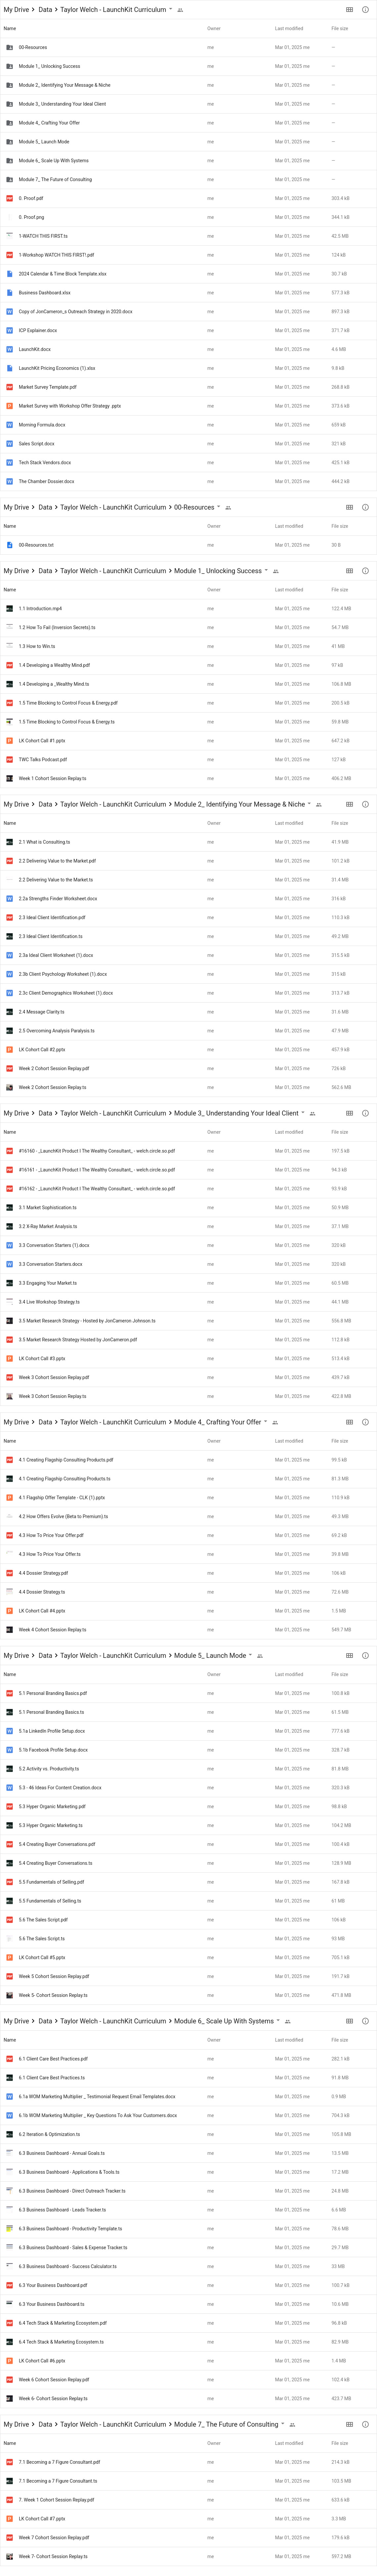Select Morning Formula.docx file row
Image resolution: width=377 pixels, height=2576 pixels.
188,425
